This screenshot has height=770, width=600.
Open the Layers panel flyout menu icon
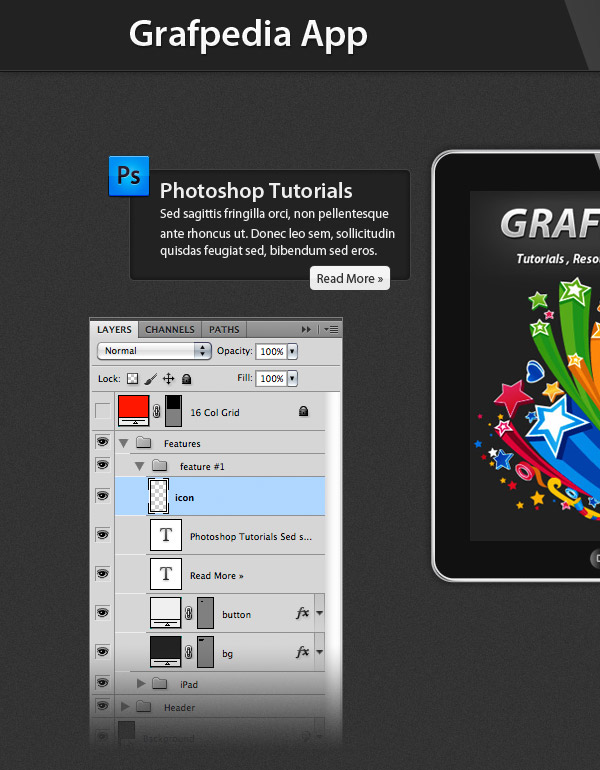(331, 330)
